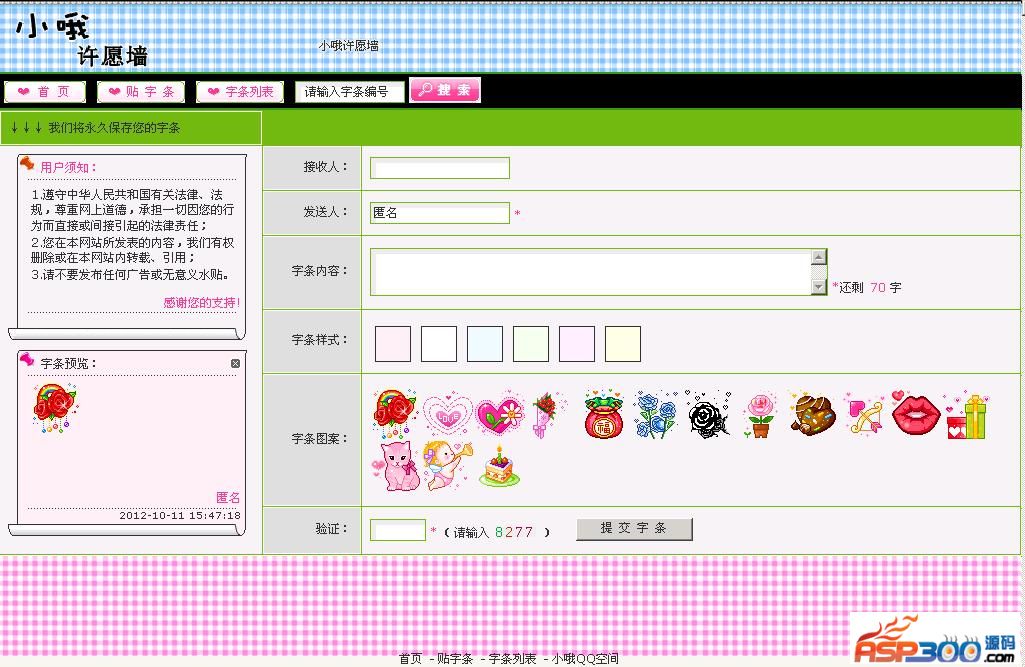Select the rainbow rose pattern icon
This screenshot has width=1025, height=667.
[395, 413]
